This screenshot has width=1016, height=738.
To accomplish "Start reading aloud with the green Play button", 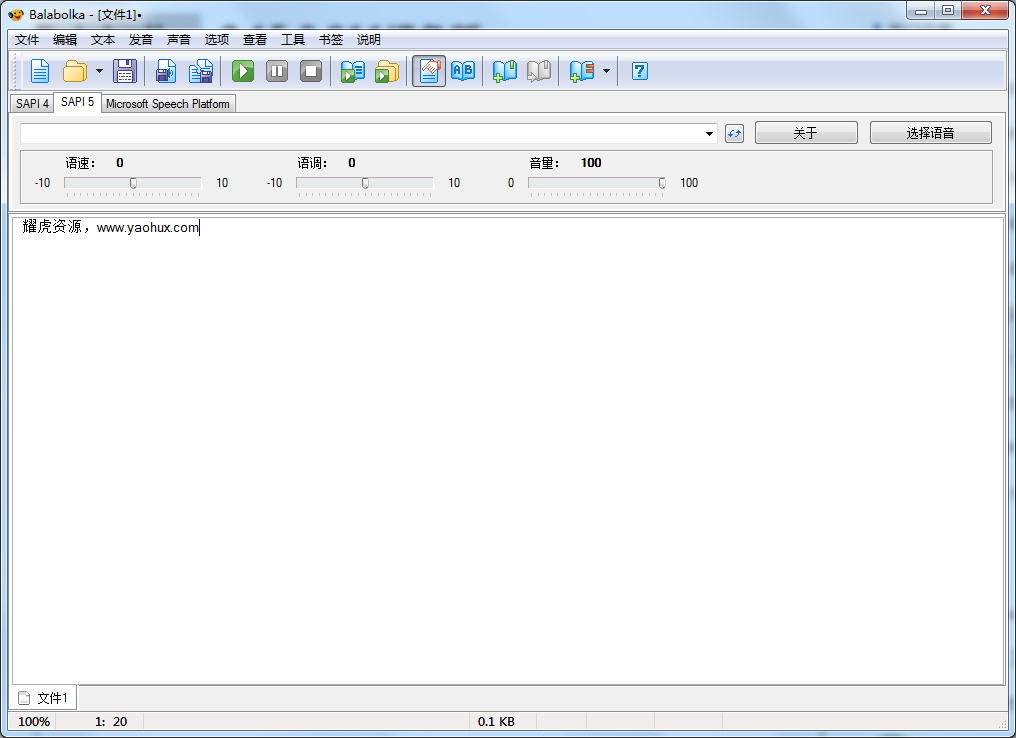I will pos(243,71).
